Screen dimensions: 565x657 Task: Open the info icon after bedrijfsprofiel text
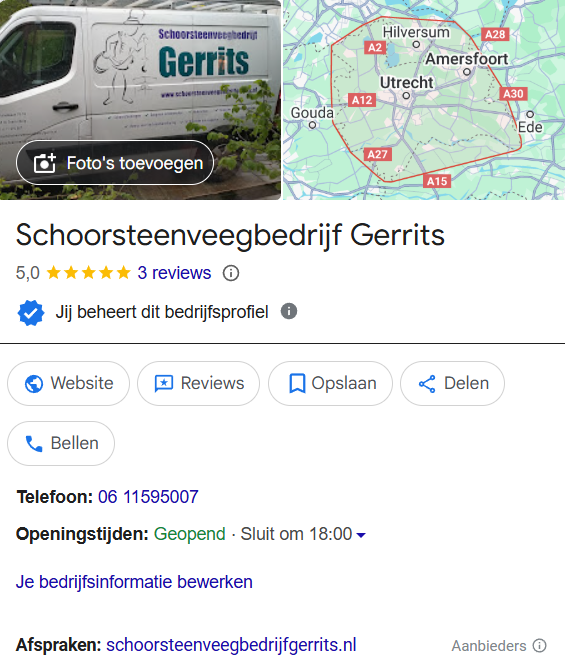coord(289,311)
